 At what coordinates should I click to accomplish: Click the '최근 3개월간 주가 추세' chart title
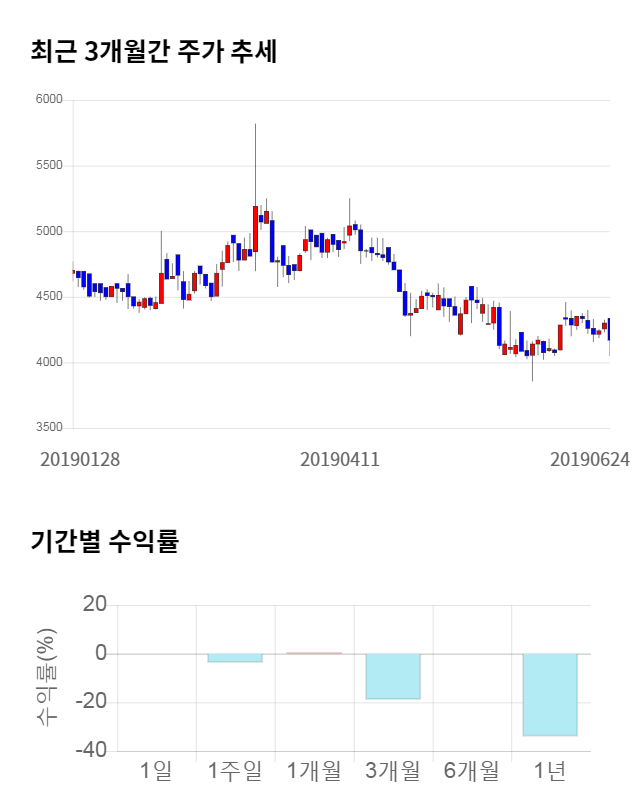(153, 52)
